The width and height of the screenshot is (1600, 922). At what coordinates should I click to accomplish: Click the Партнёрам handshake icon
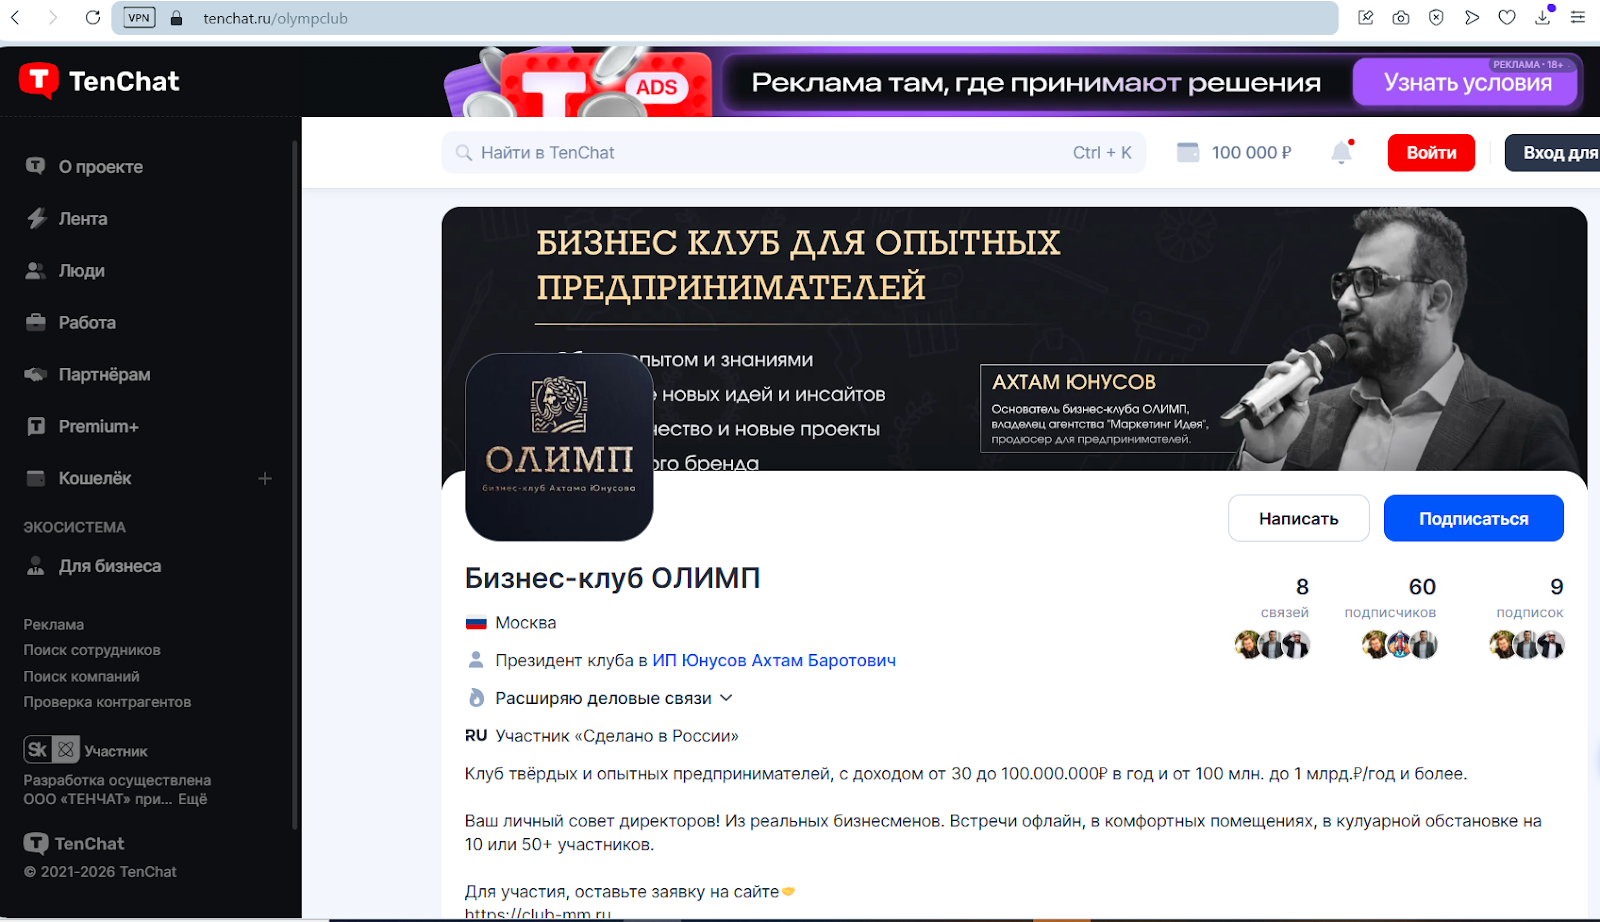tap(35, 374)
